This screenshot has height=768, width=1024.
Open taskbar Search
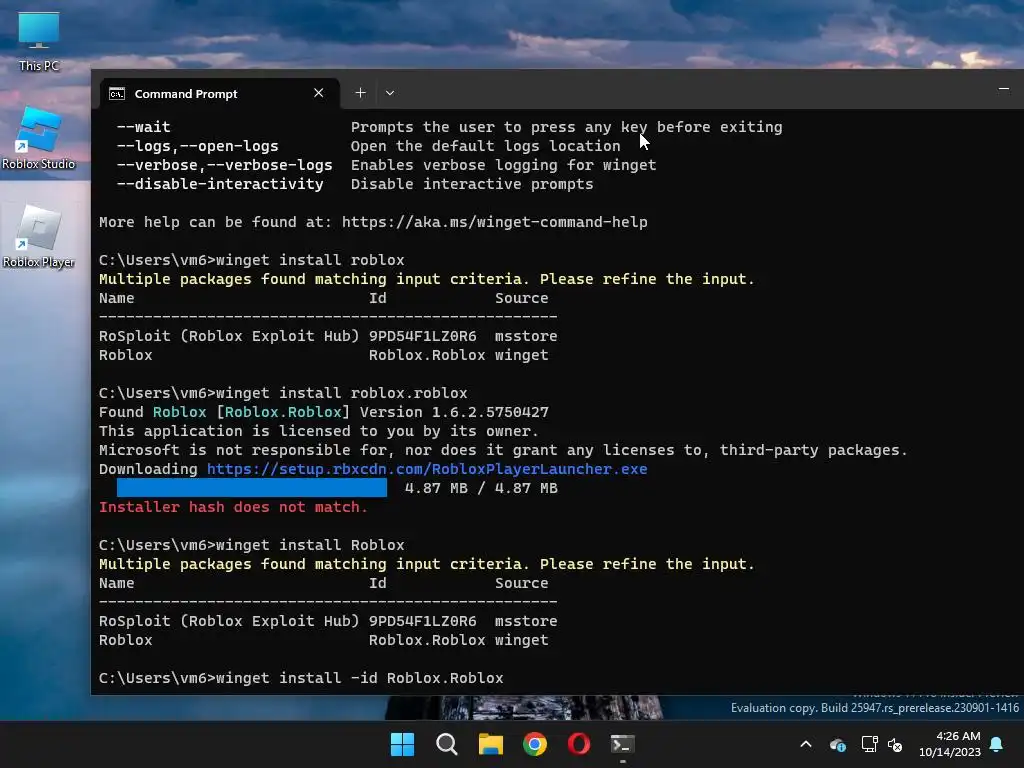[447, 744]
